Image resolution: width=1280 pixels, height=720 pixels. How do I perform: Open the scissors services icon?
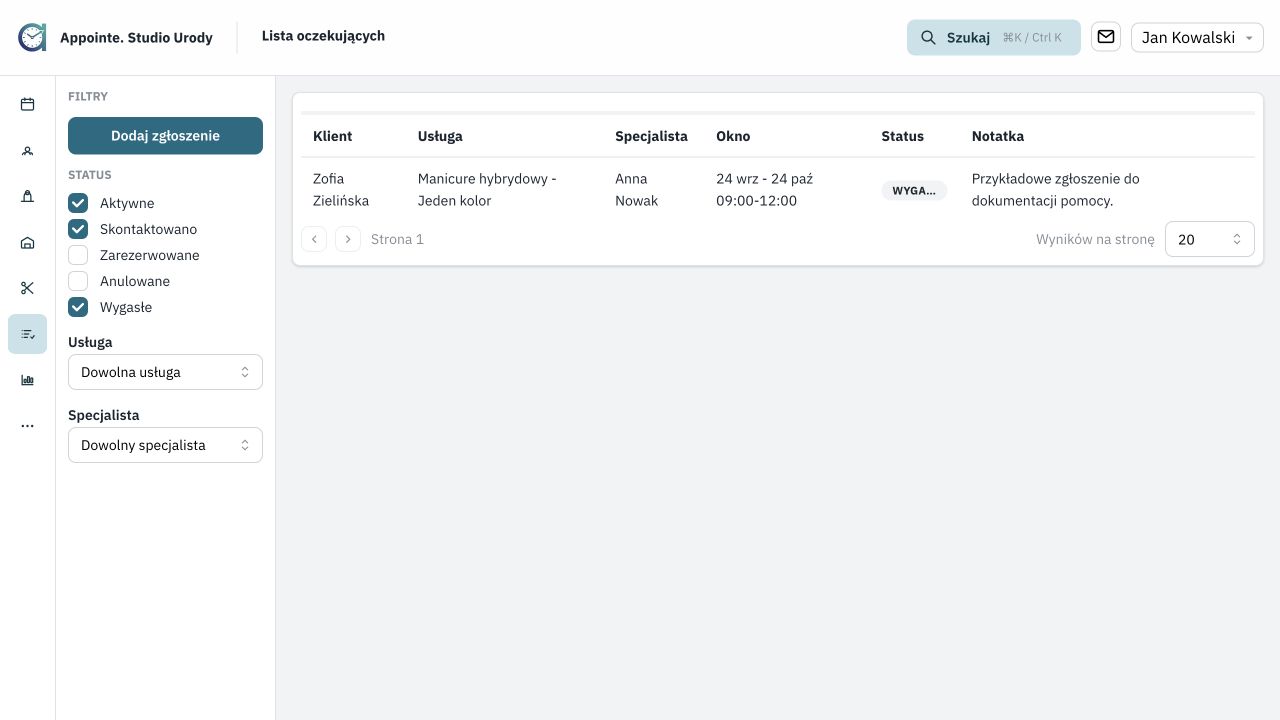(27, 288)
